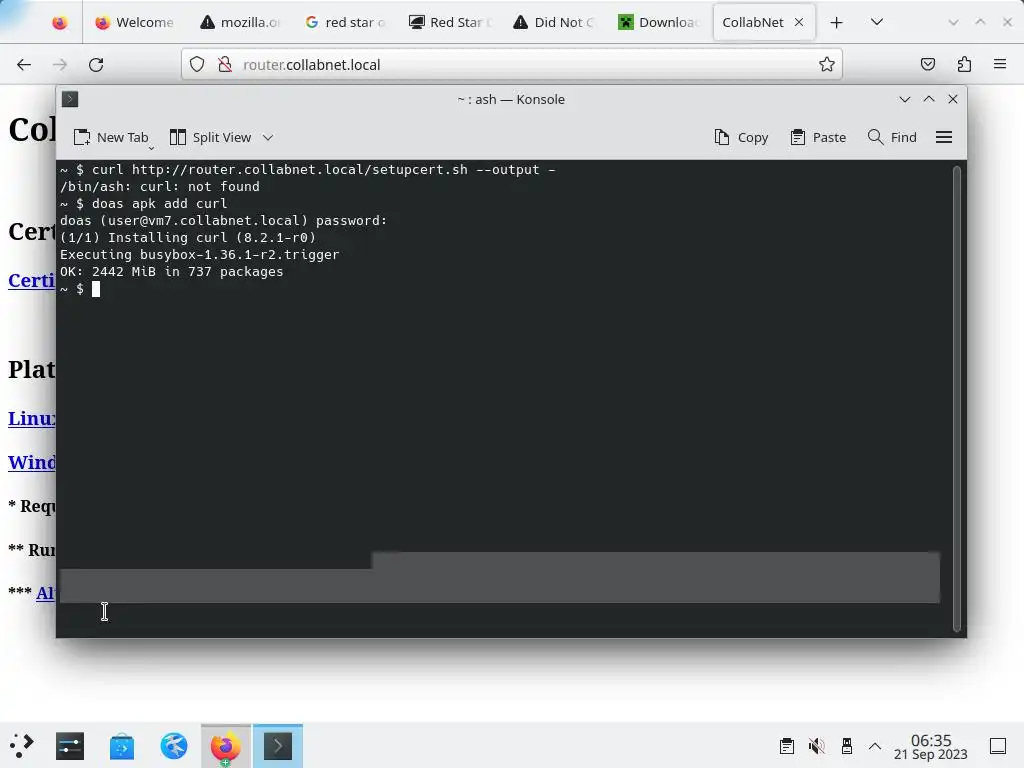The height and width of the screenshot is (768, 1024).
Task: Open the Save to Pocket icon
Action: click(927, 64)
